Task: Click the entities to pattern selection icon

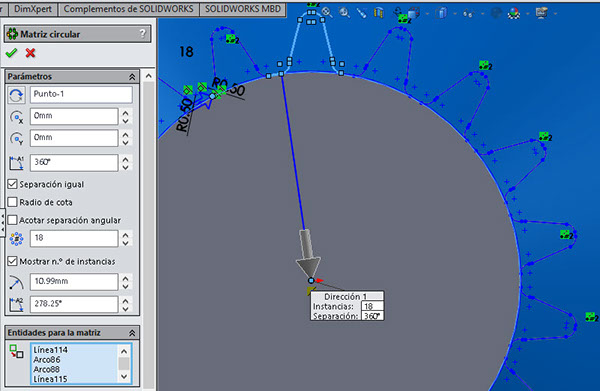Action: (x=16, y=352)
